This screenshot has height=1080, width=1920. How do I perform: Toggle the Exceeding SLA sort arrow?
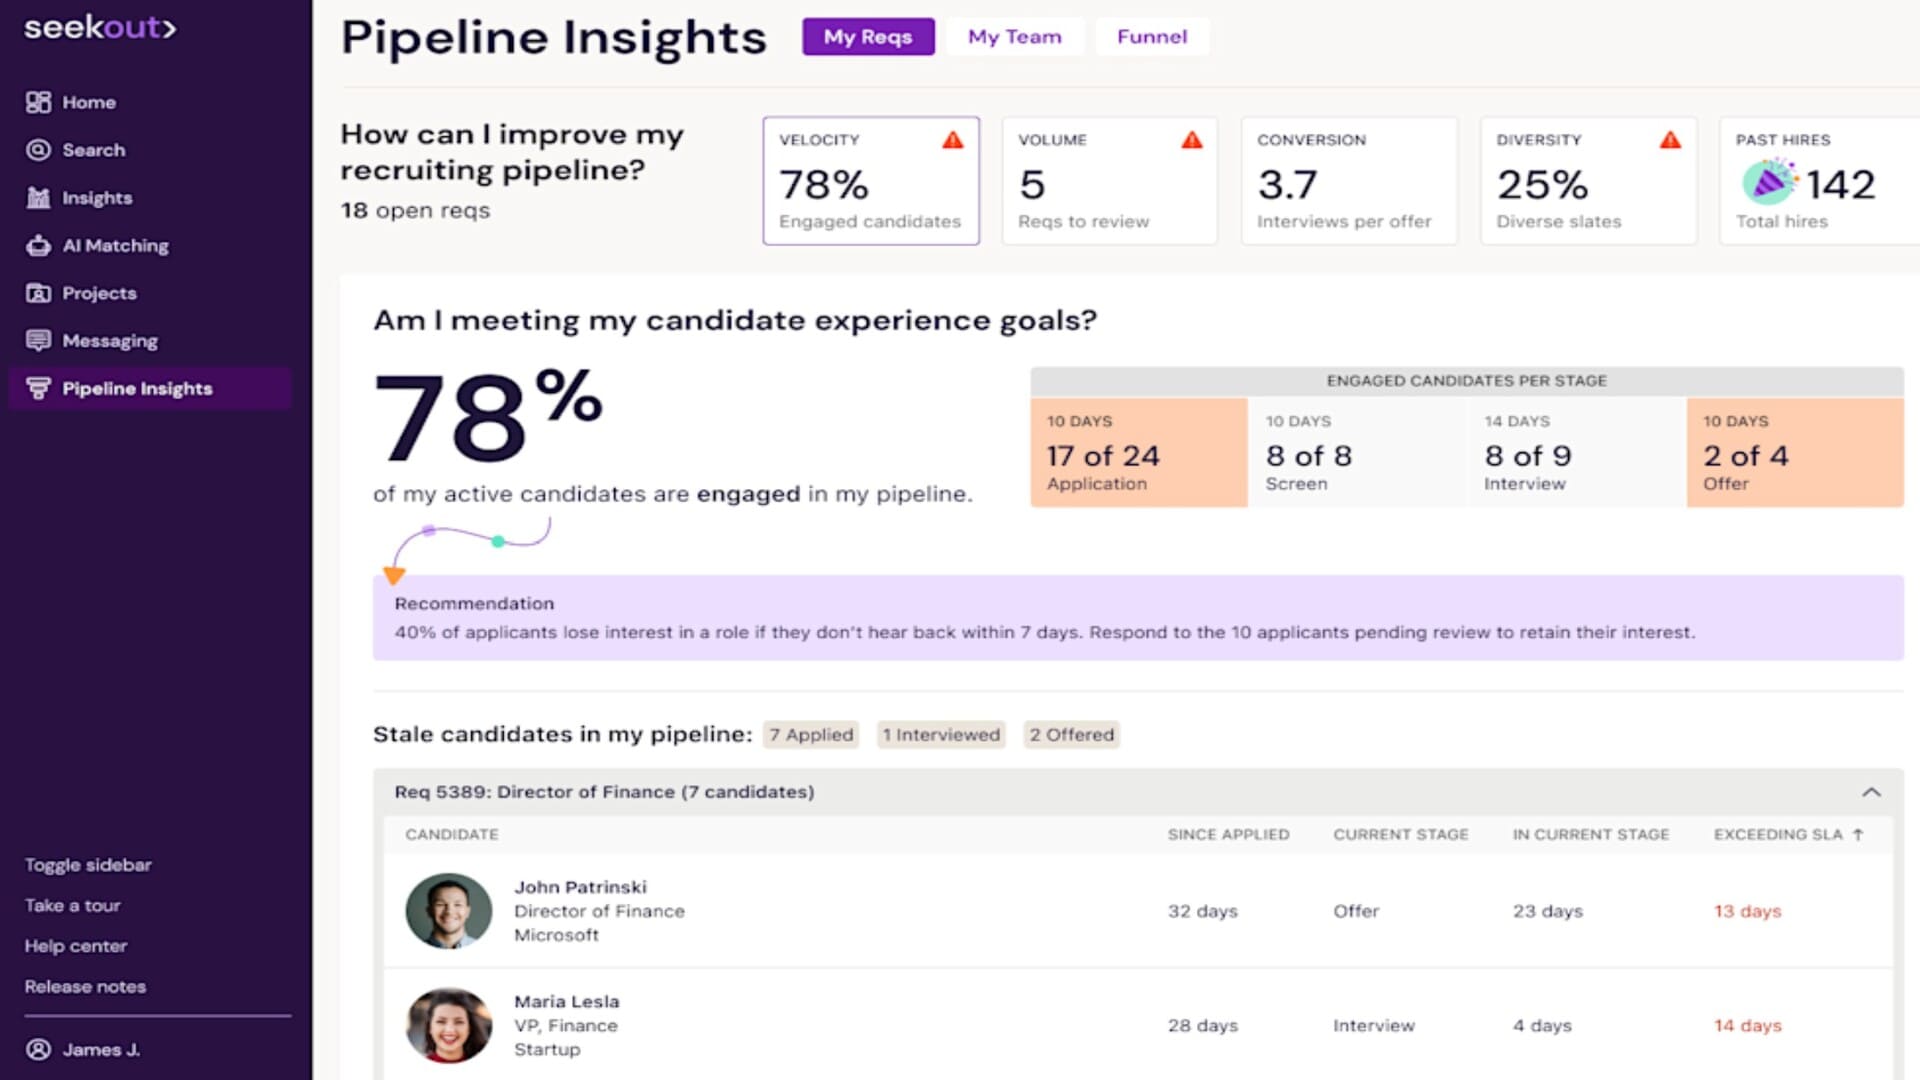pyautogui.click(x=1857, y=834)
